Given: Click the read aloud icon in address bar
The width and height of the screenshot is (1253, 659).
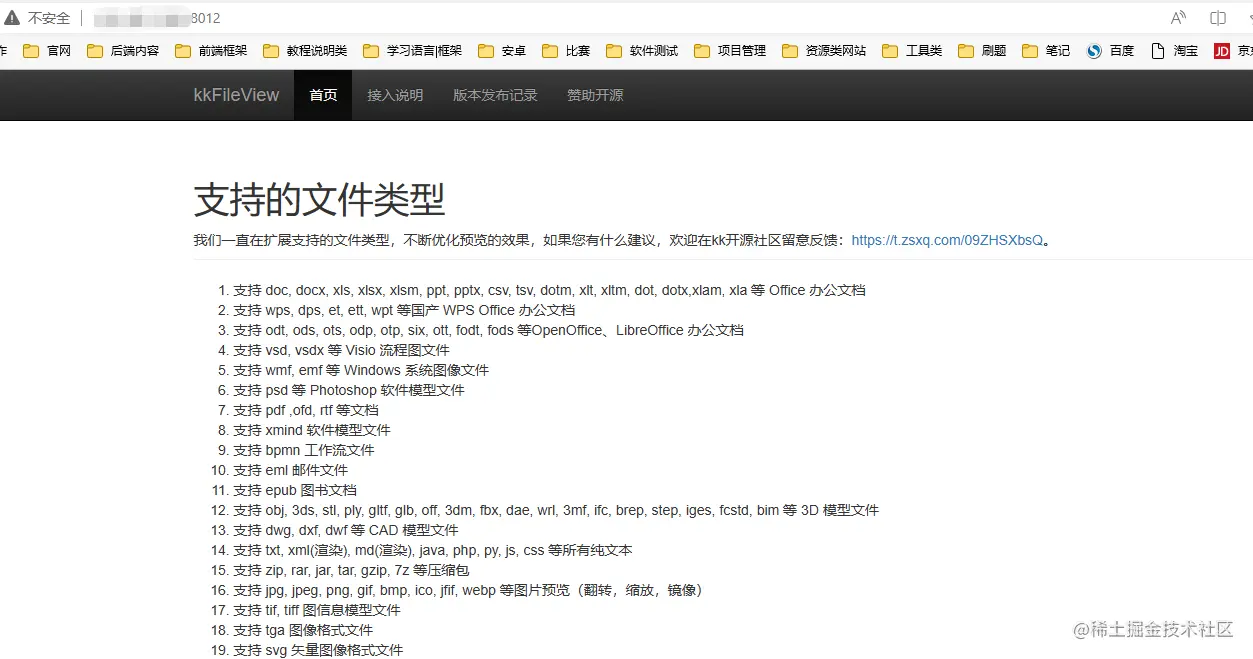Looking at the screenshot, I should 1179,18.
